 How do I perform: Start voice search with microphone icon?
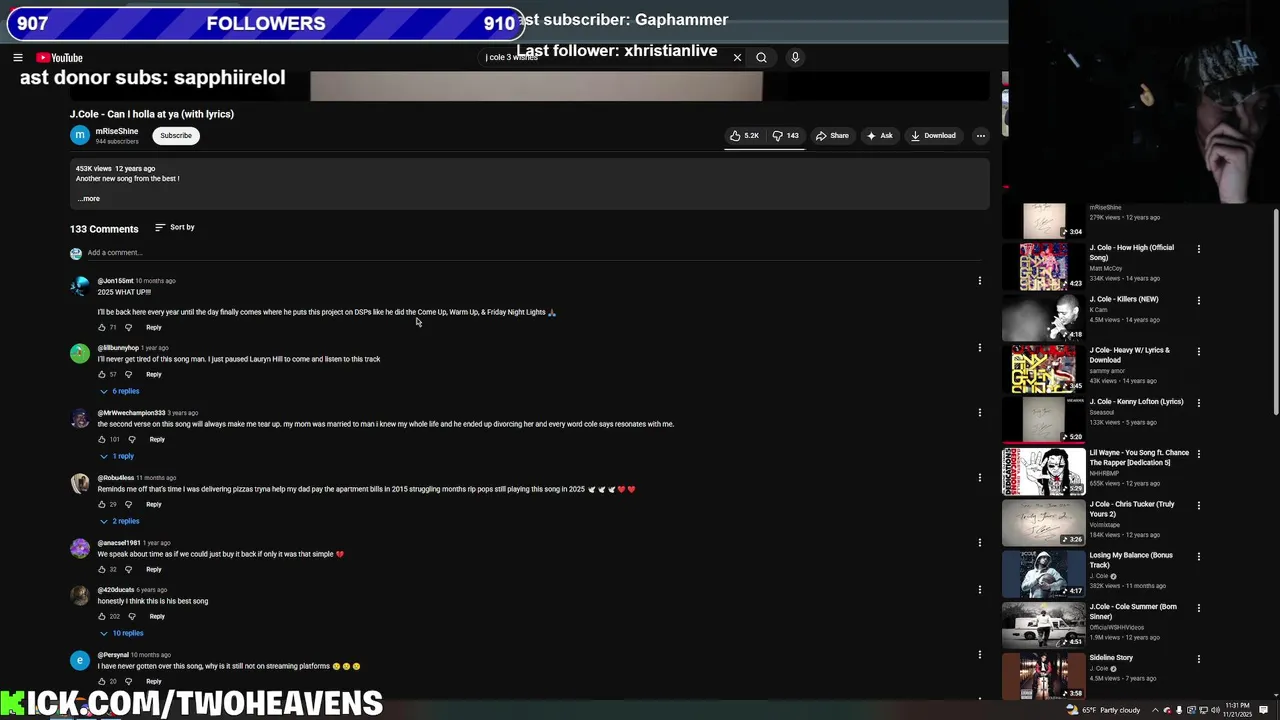coord(795,58)
